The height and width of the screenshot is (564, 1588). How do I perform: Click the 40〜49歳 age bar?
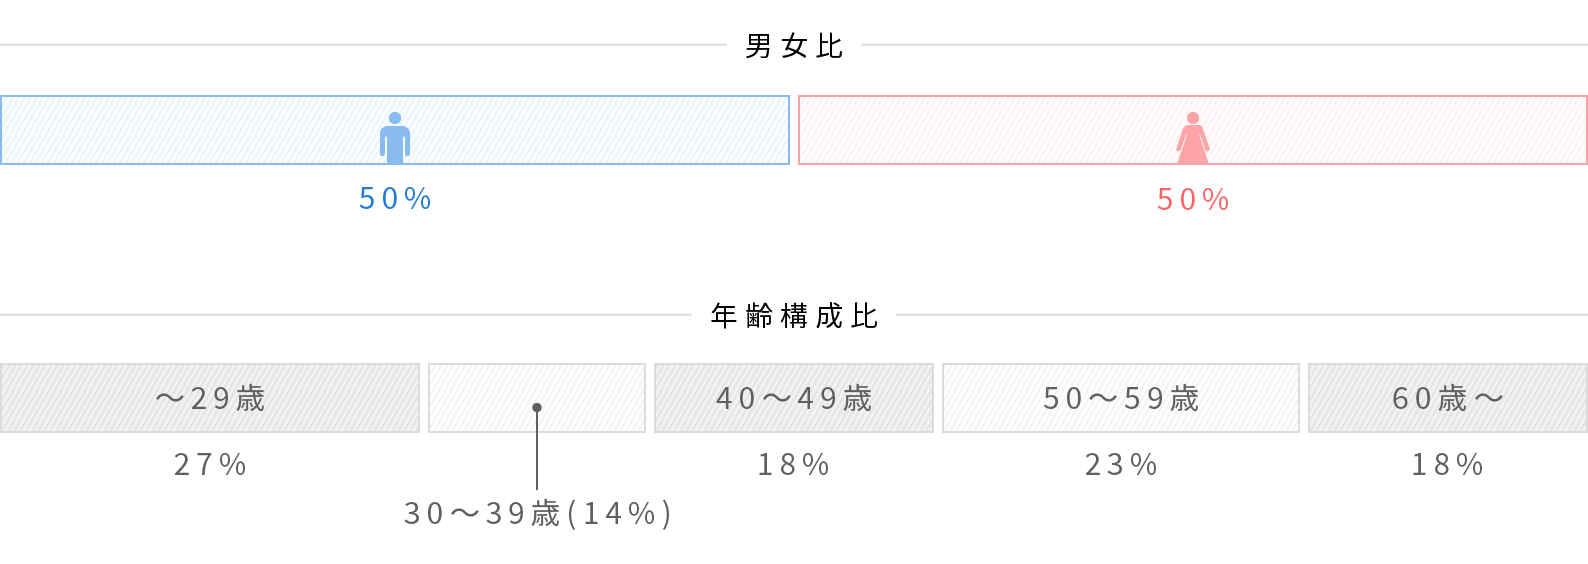(794, 398)
